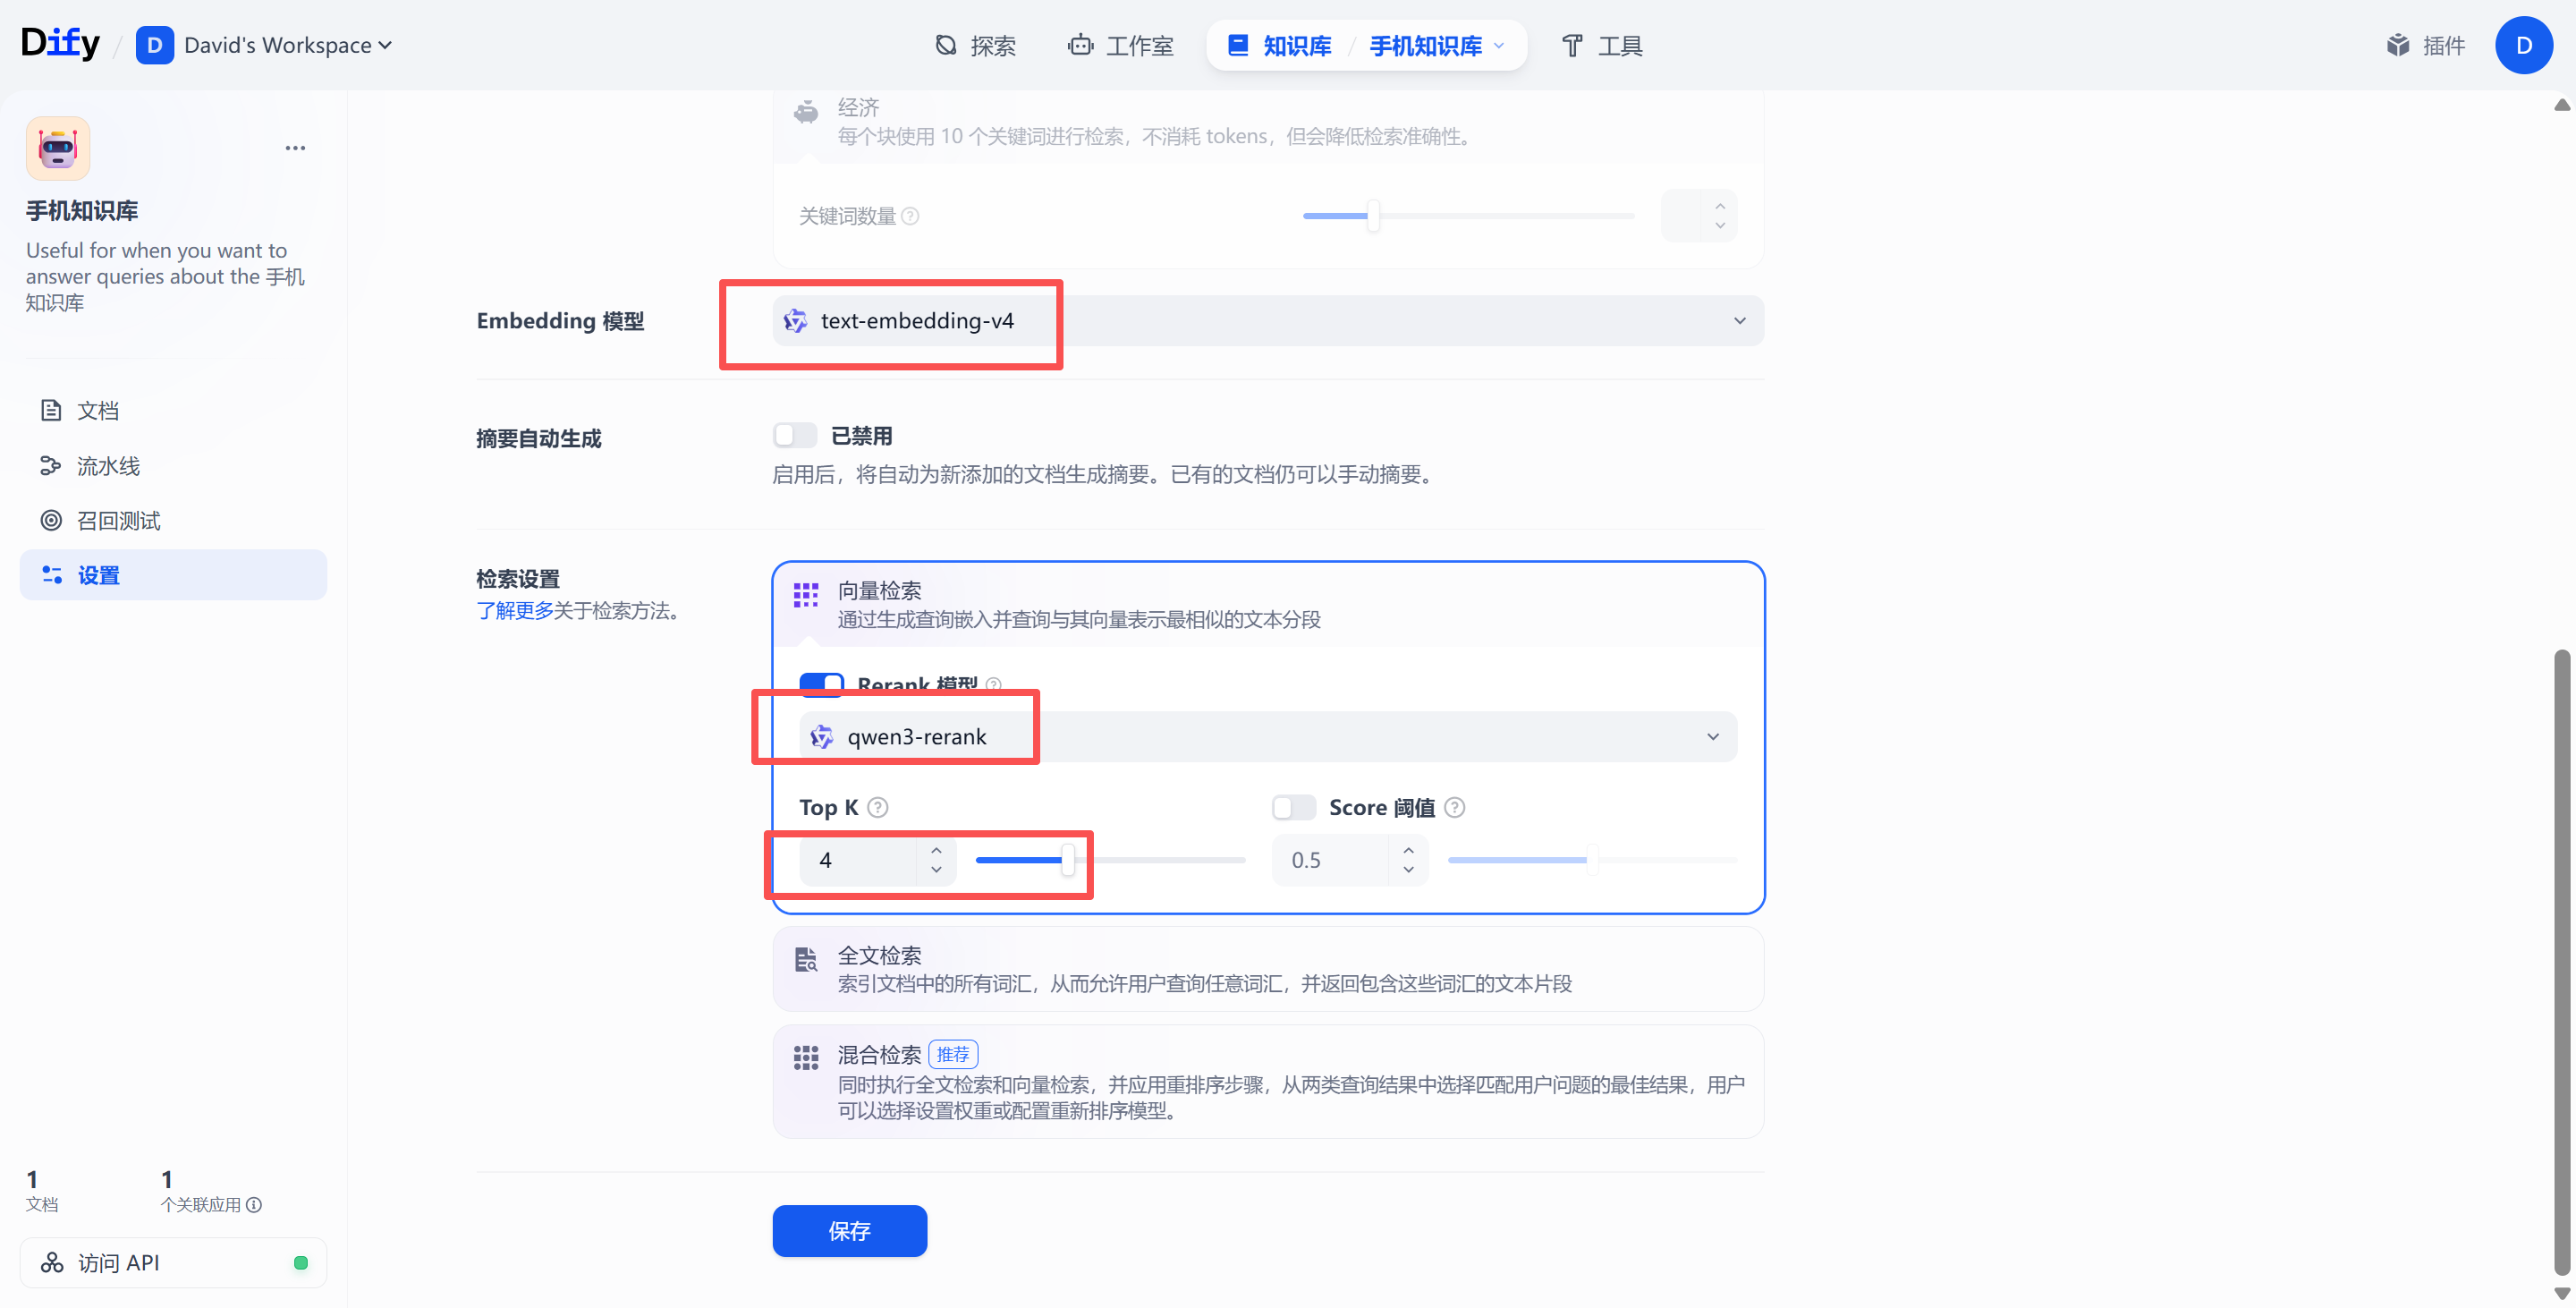Screen dimensions: 2576x1308
Task: Click the robot knowledge base avatar icon
Action: (58, 148)
